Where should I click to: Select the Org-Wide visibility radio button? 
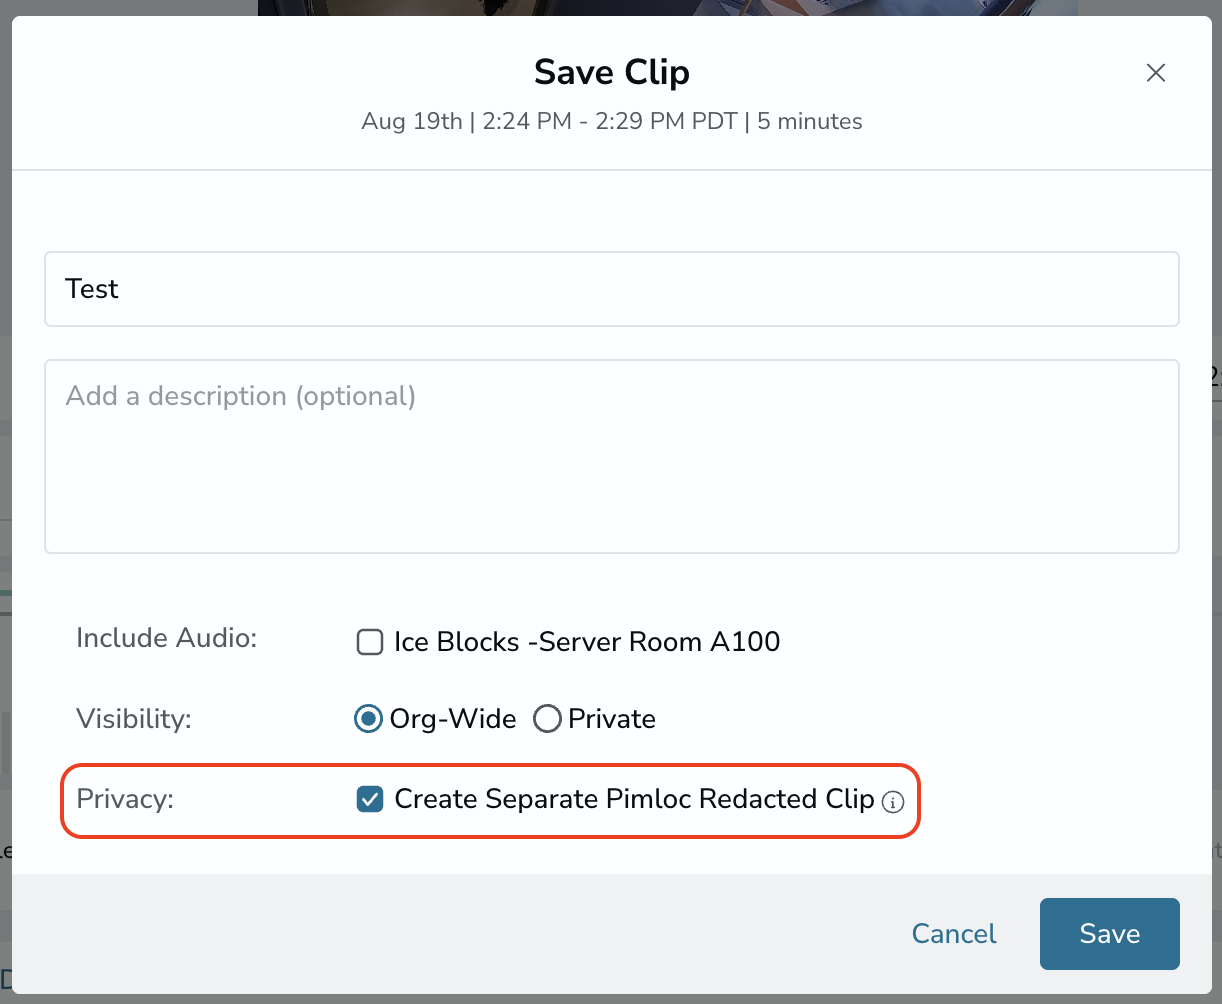tap(369, 719)
